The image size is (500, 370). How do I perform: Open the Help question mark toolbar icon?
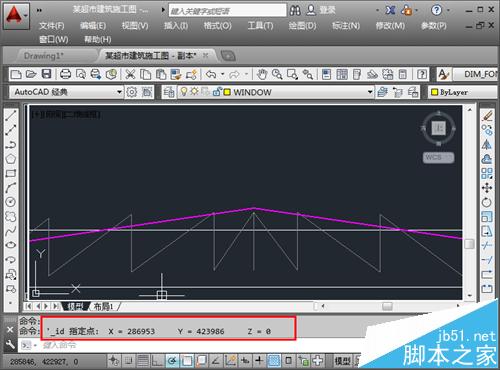click(422, 74)
